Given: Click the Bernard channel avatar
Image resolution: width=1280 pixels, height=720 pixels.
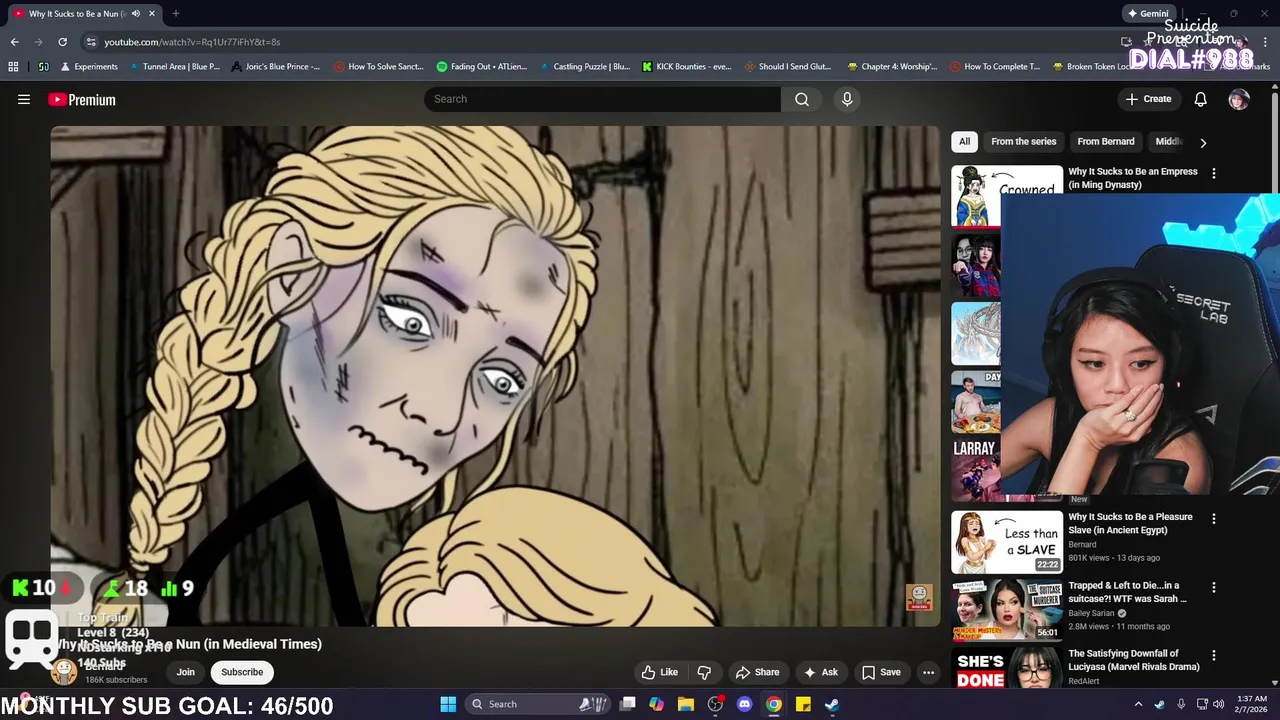Looking at the screenshot, I should coord(64,672).
